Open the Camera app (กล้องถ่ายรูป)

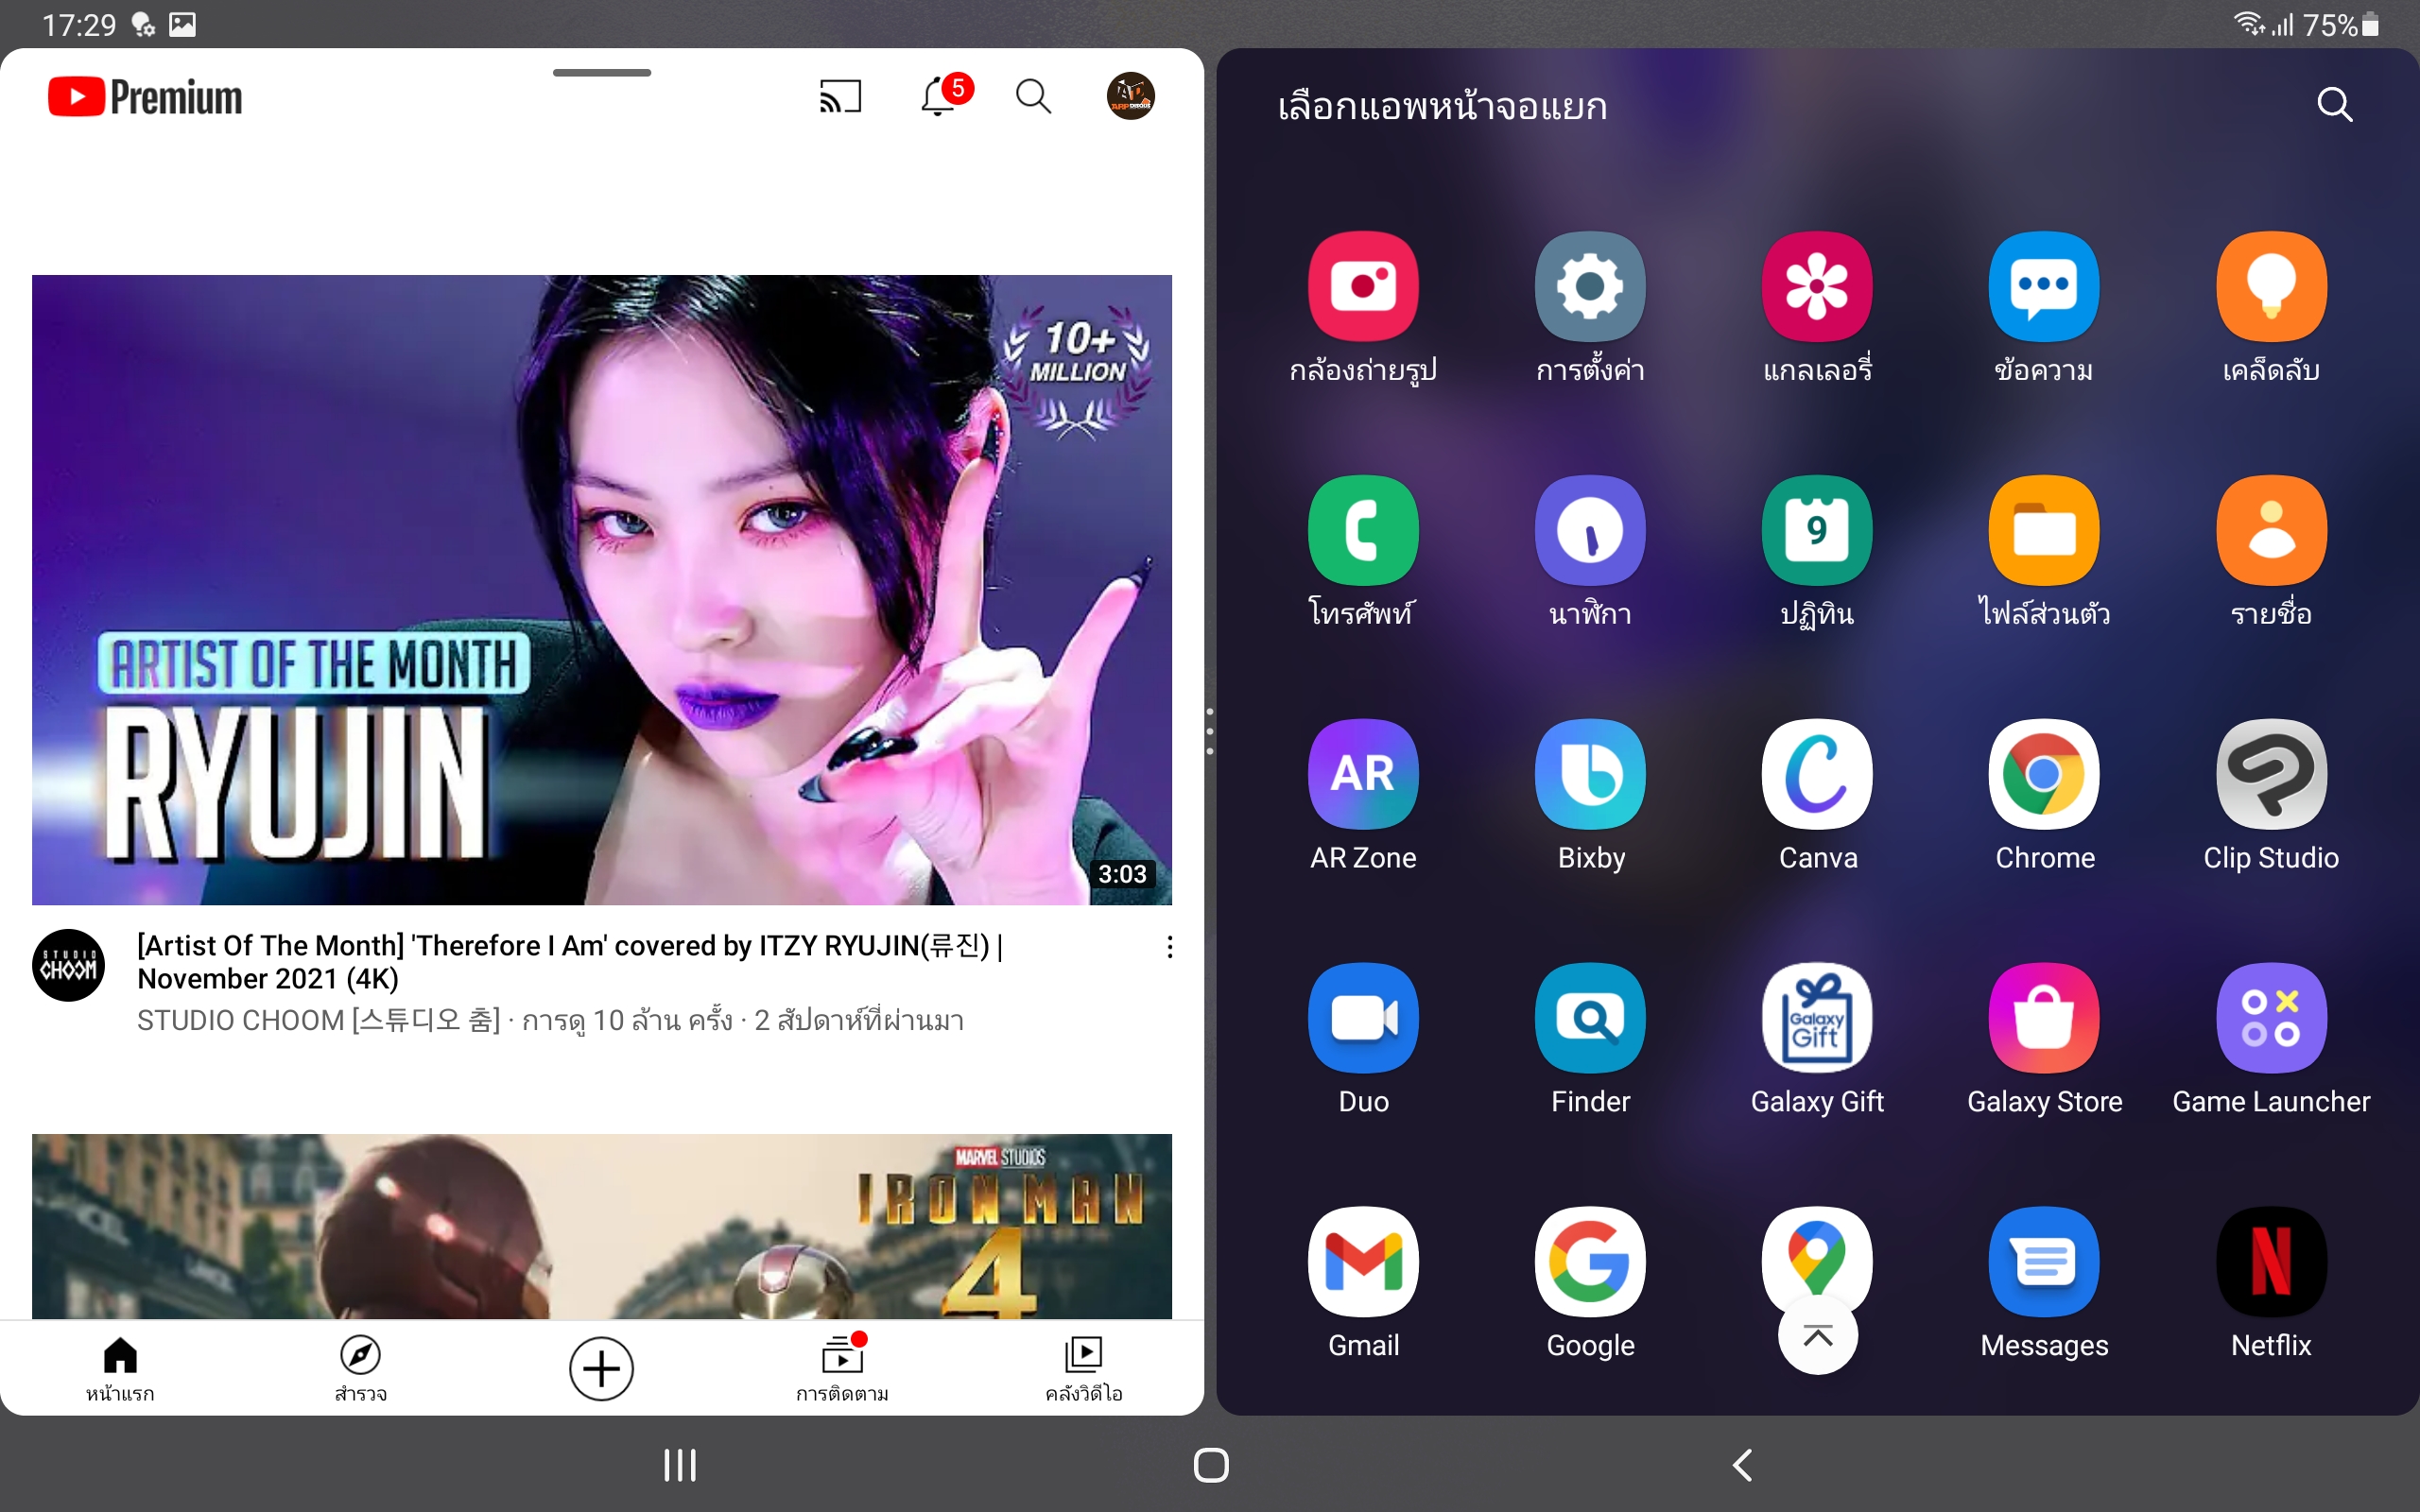tap(1363, 287)
